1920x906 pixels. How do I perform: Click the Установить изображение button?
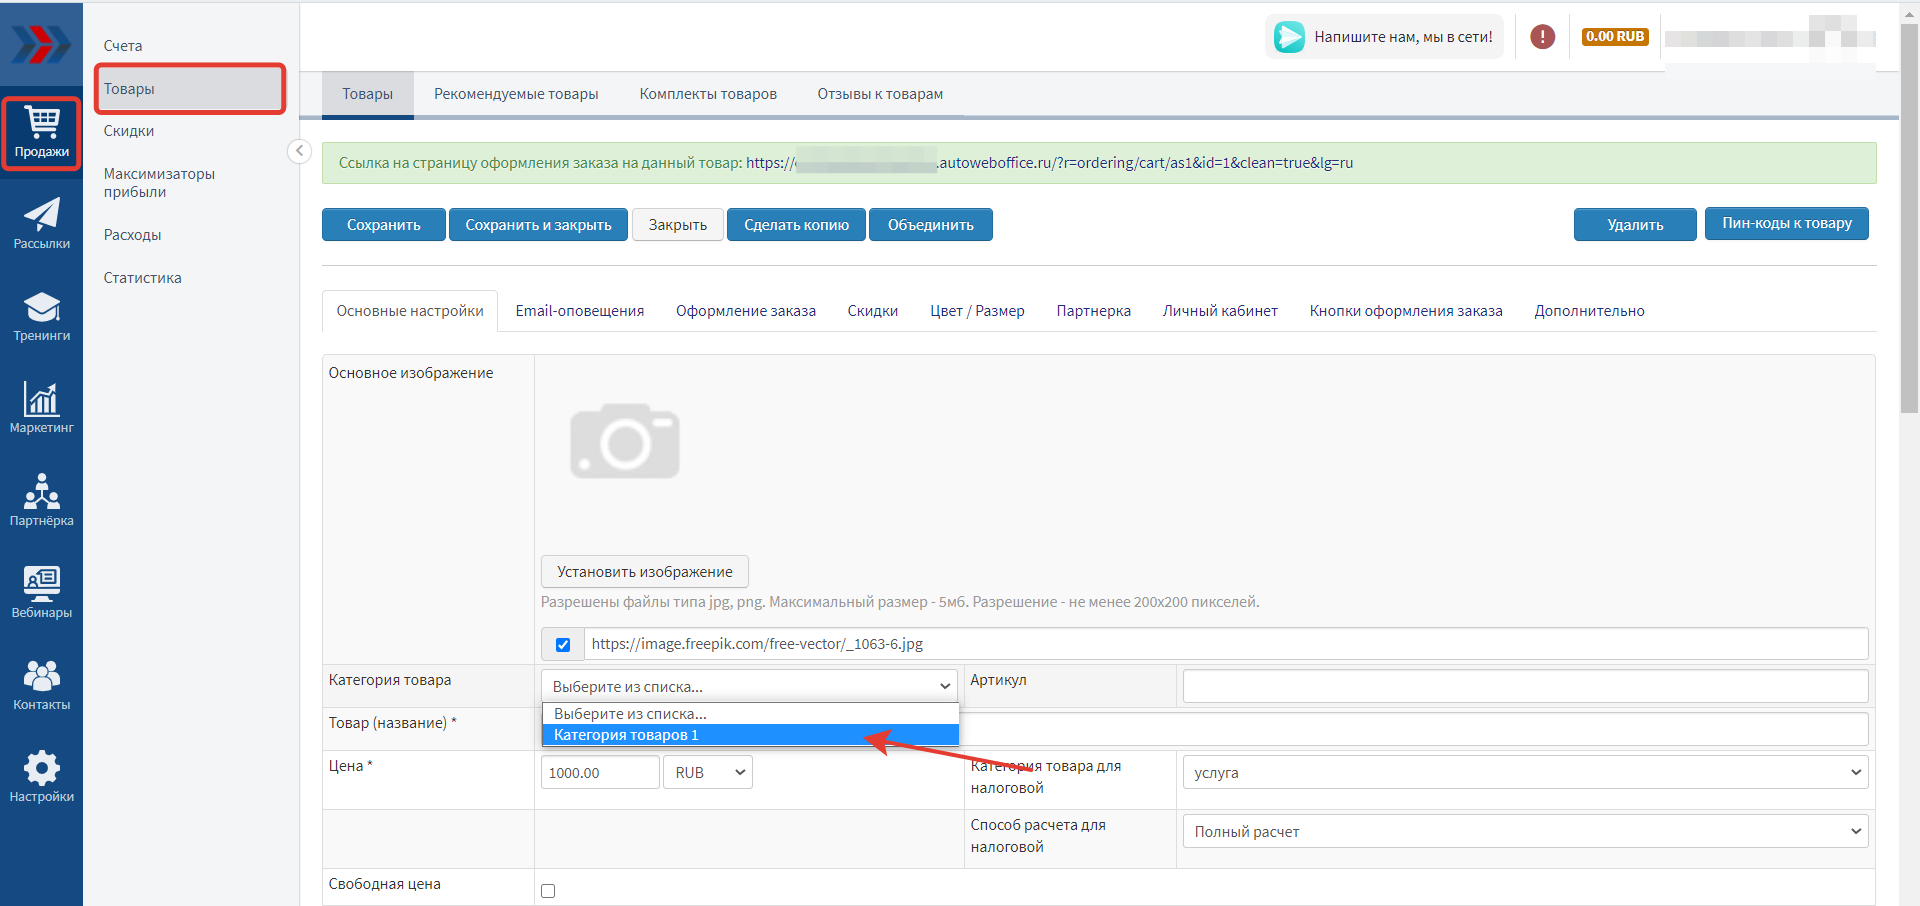(x=644, y=572)
